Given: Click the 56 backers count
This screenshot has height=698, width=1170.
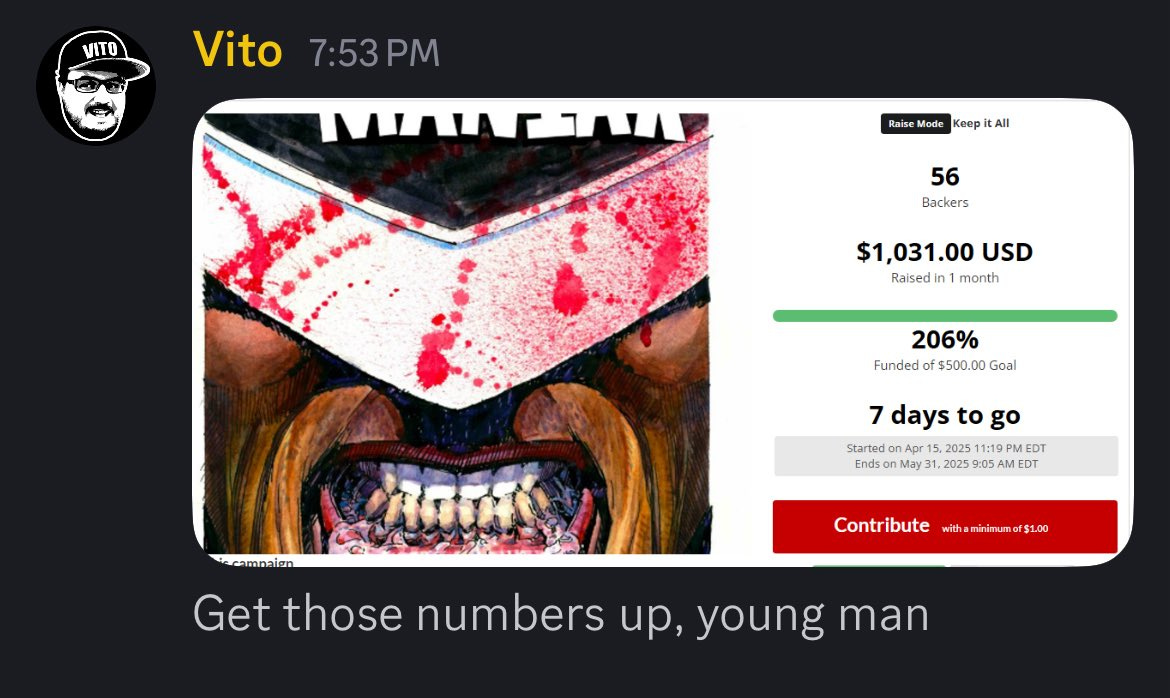Looking at the screenshot, I should 945,177.
